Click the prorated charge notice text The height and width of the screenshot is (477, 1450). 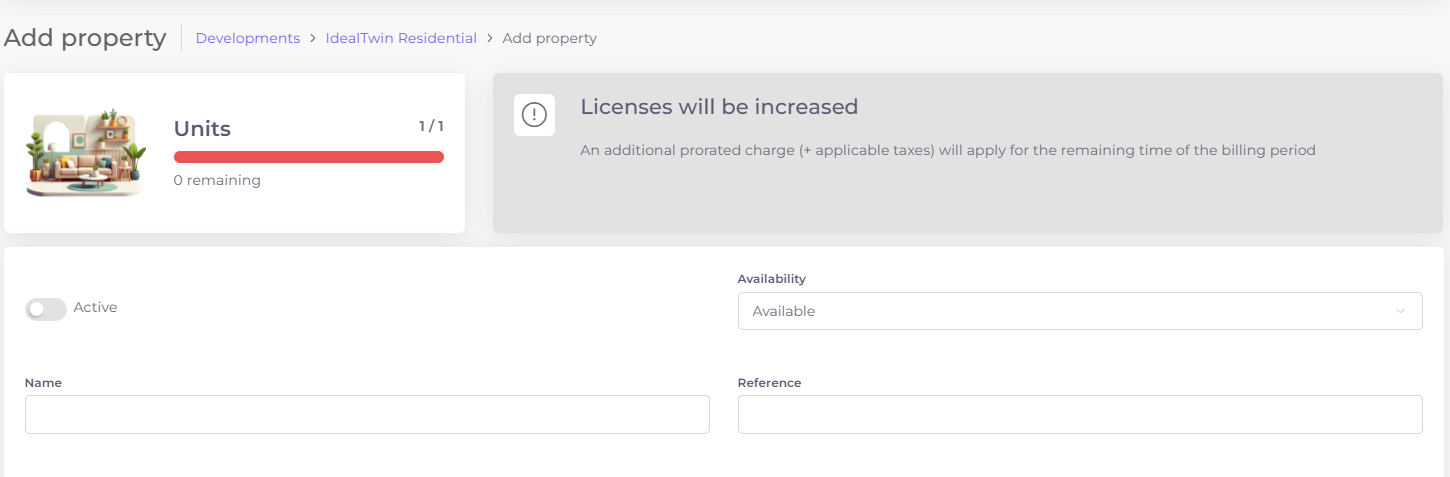pos(947,151)
